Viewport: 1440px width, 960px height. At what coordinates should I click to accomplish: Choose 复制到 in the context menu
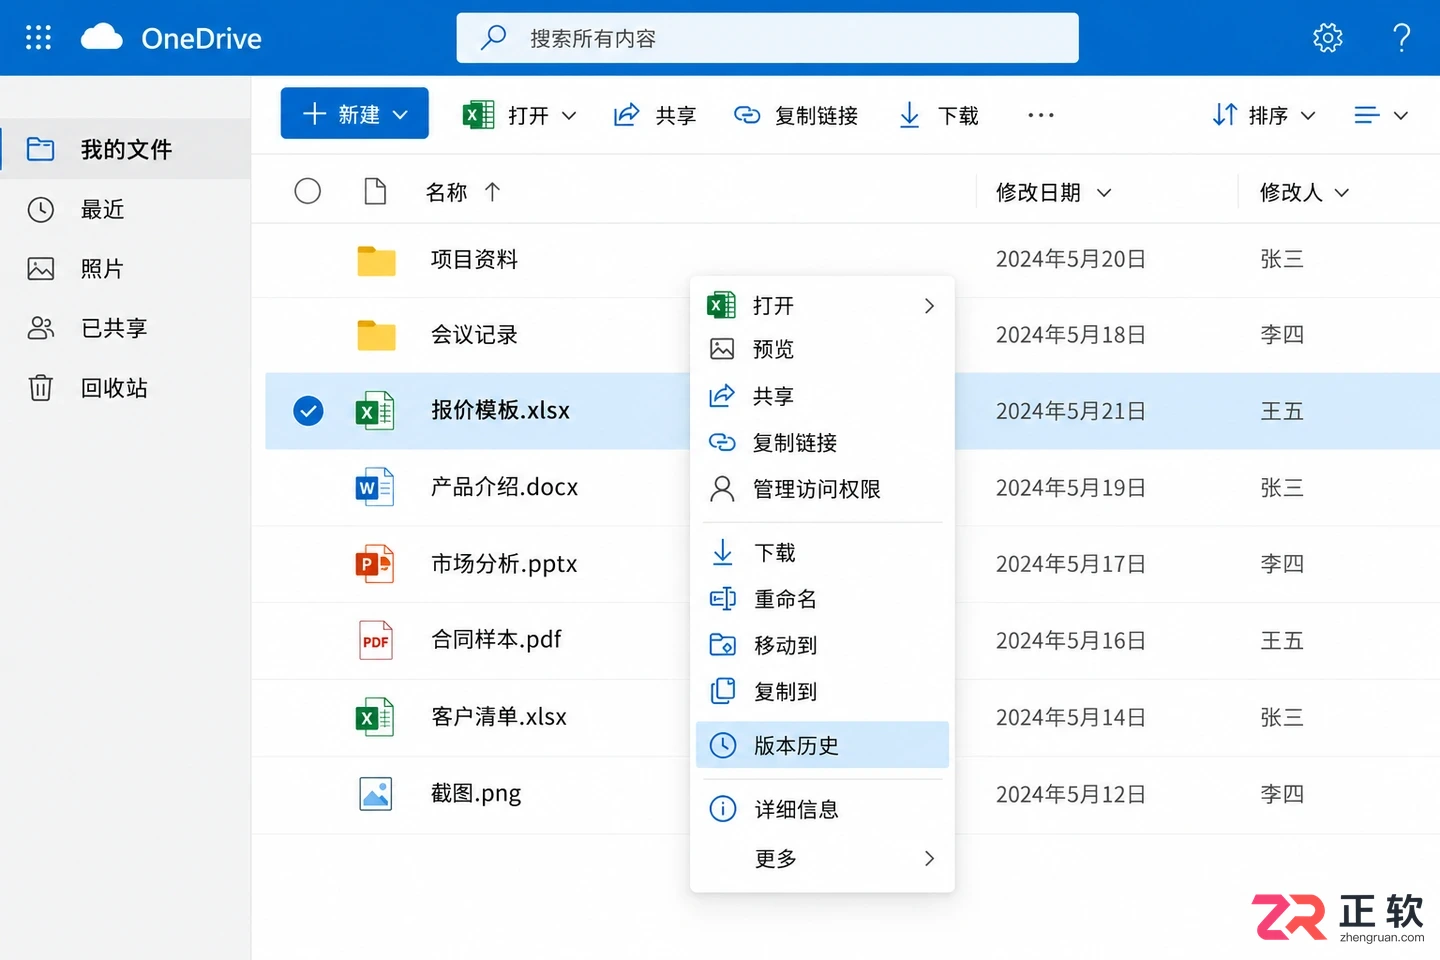pyautogui.click(x=822, y=691)
